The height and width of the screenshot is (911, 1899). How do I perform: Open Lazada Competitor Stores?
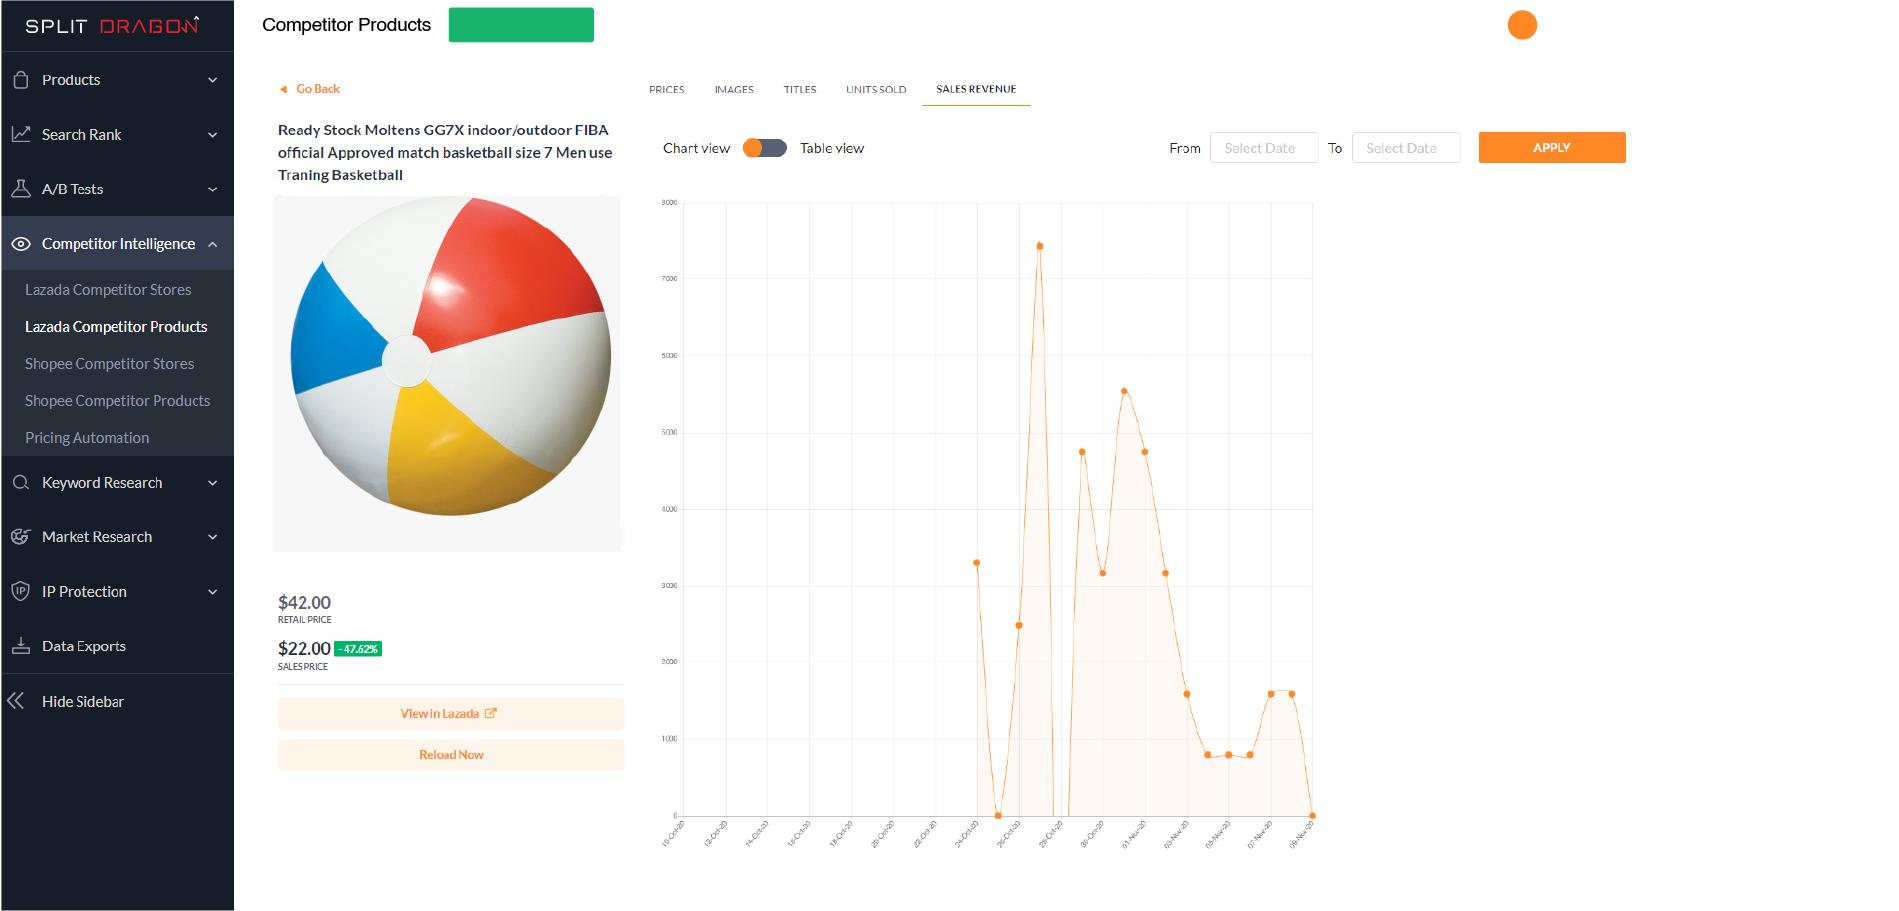pyautogui.click(x=108, y=290)
